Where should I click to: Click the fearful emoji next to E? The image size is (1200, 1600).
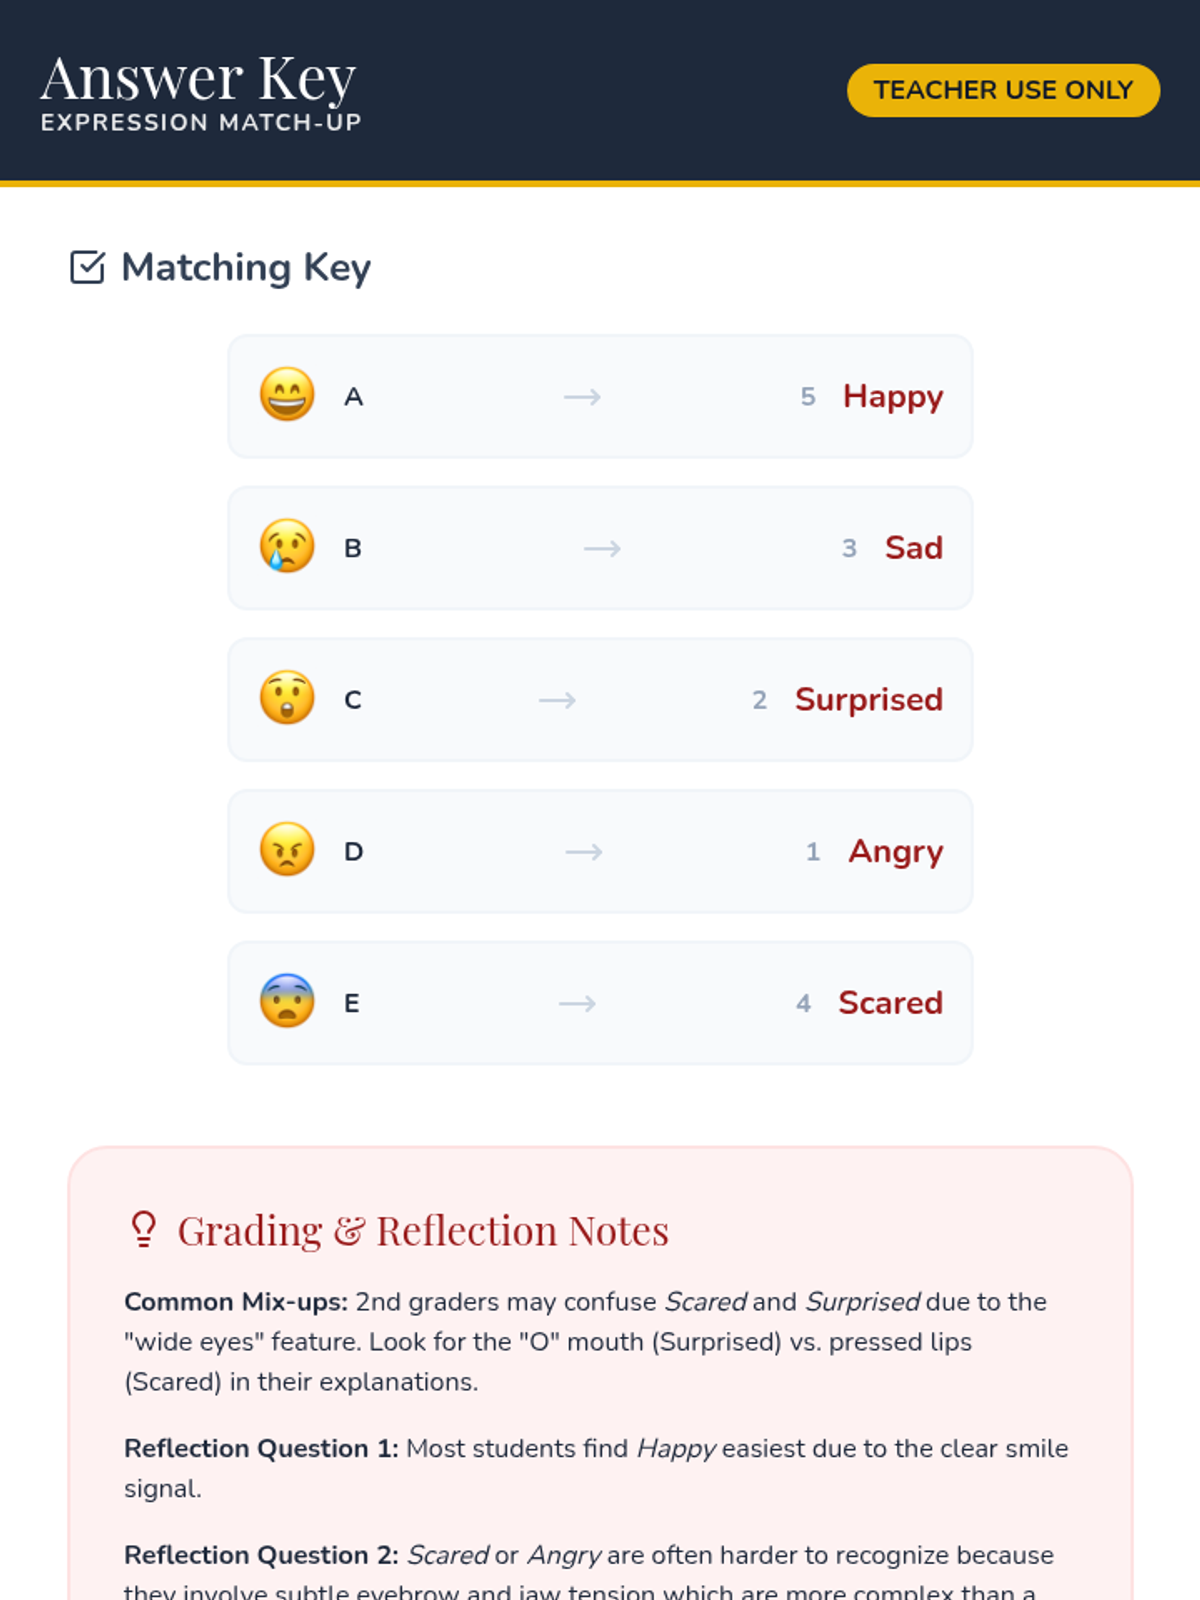287,1002
